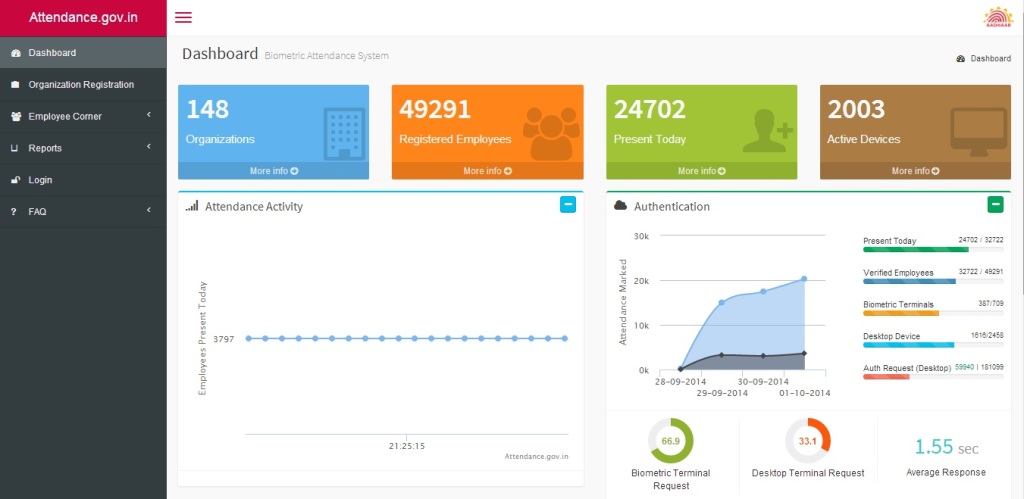Select FAQ menu item
Screen dimensions: 1024x499
[83, 212]
